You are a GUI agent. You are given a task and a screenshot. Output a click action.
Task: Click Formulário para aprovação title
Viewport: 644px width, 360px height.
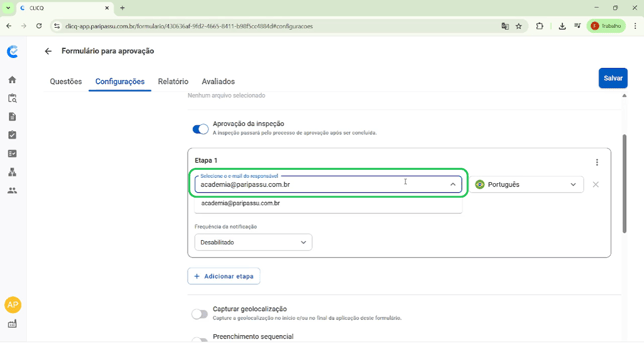coord(108,51)
